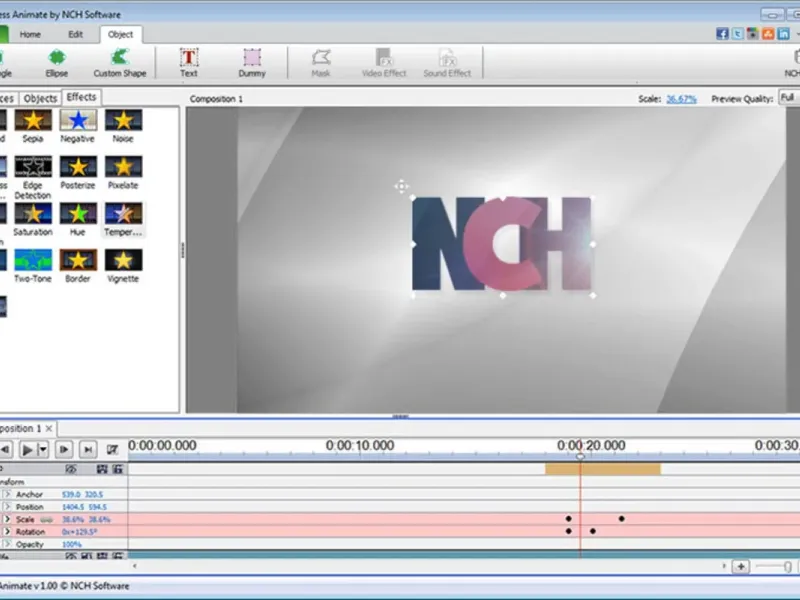The height and width of the screenshot is (600, 800).
Task: Expand the Anchor property
Action: coord(7,494)
